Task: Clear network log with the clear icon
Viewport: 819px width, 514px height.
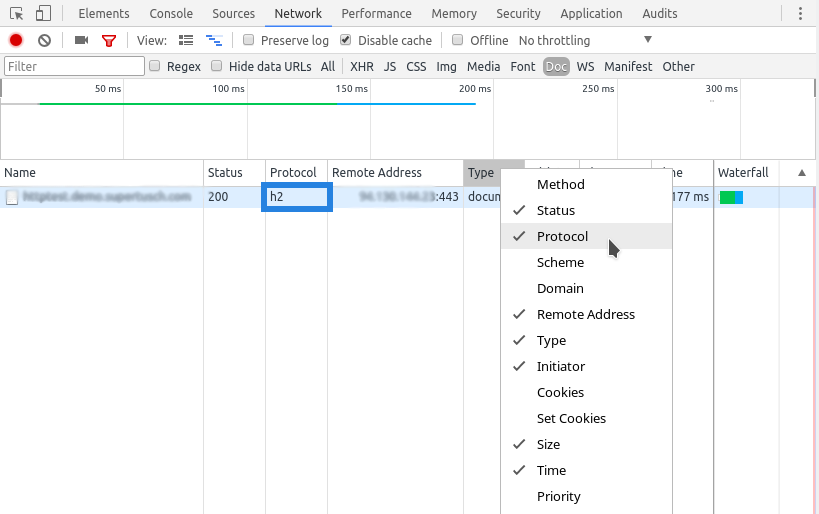Action: point(44,40)
